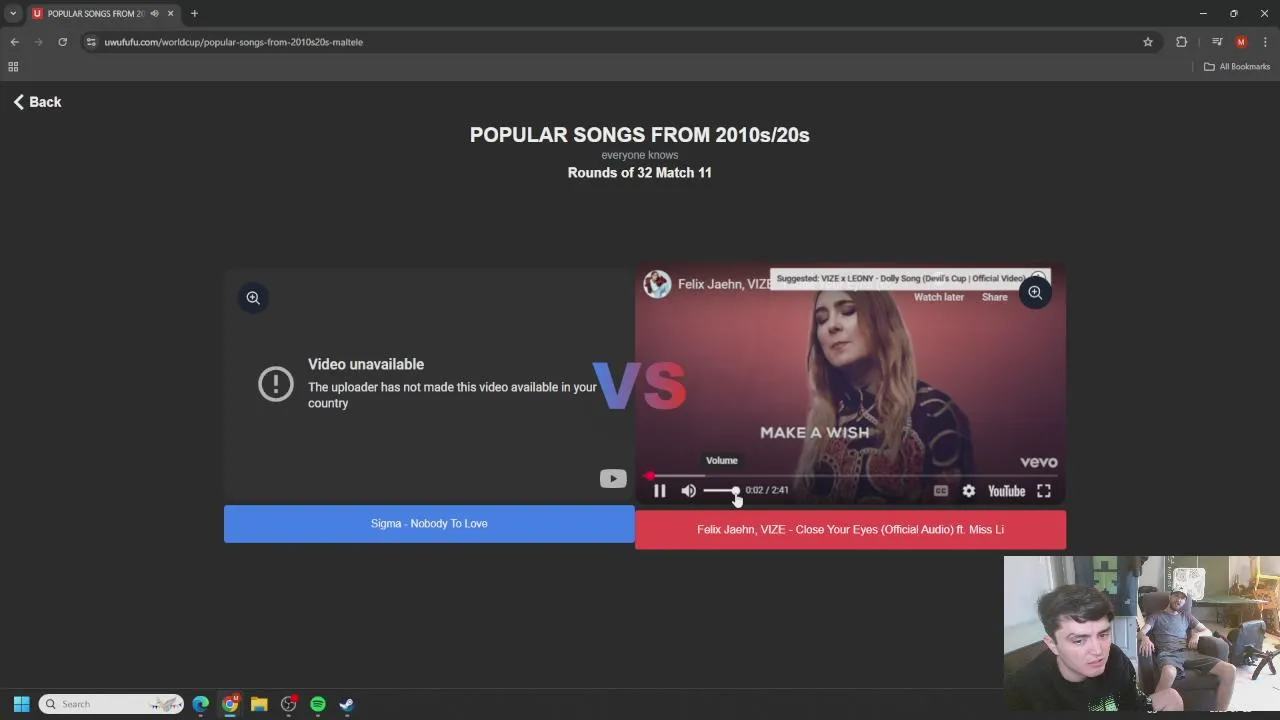Mute the video with the speaker icon
The image size is (1280, 720).
pyautogui.click(x=688, y=491)
